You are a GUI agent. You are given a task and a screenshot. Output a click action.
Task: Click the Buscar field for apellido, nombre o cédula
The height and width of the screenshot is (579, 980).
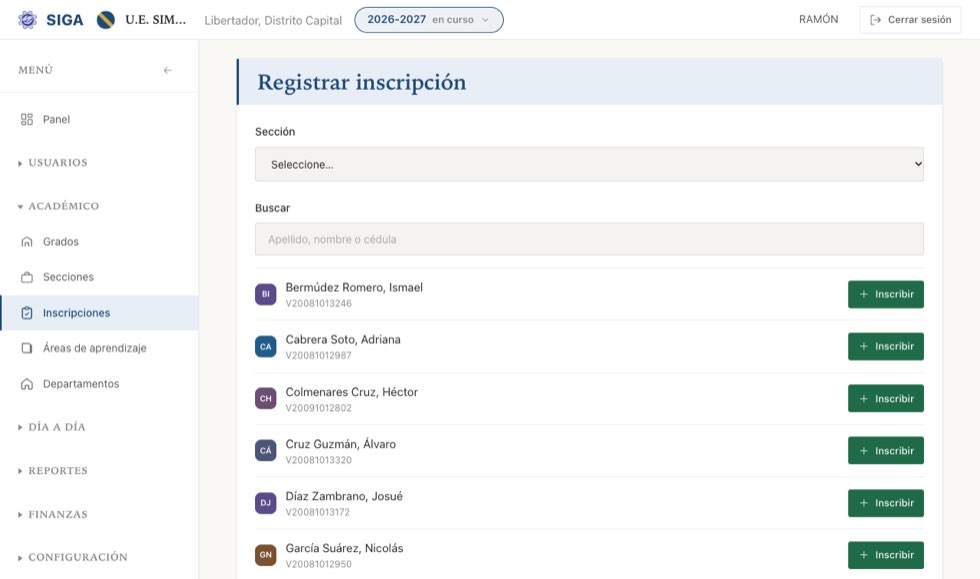click(589, 239)
